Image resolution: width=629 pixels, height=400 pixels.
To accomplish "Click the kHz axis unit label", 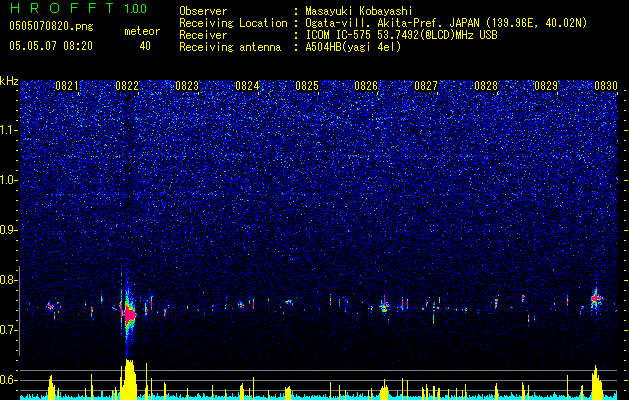I will (10, 81).
